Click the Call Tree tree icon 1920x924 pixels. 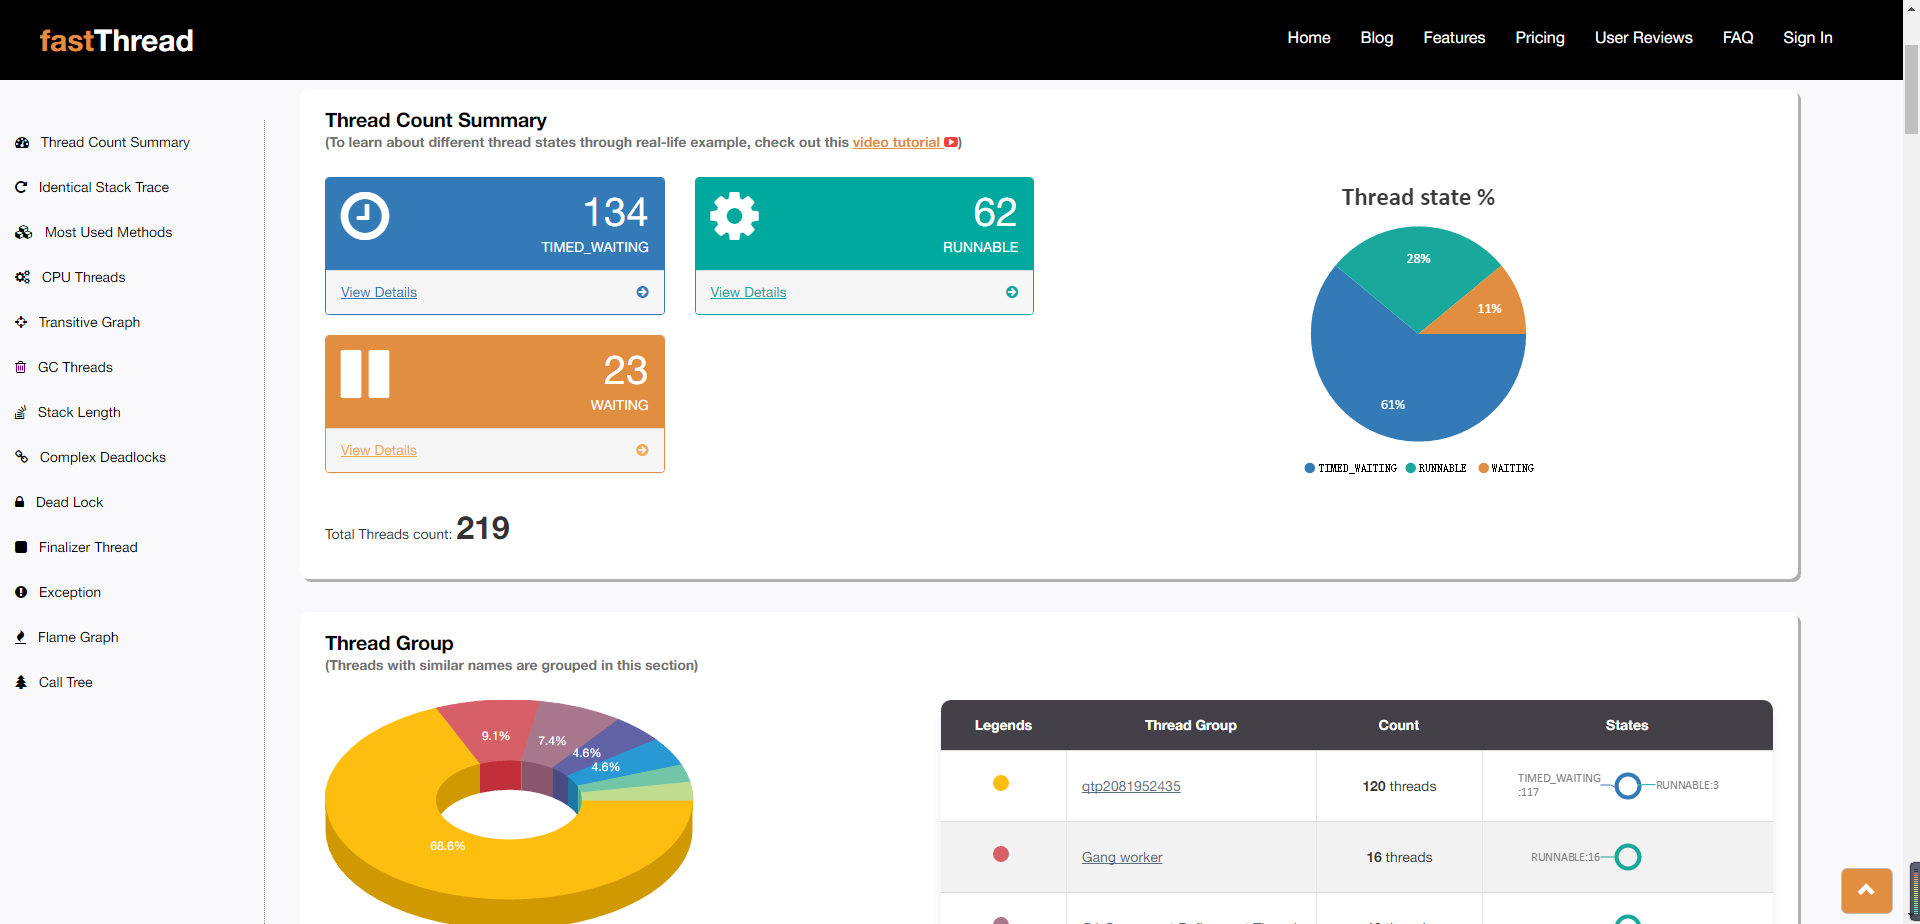[x=21, y=682]
